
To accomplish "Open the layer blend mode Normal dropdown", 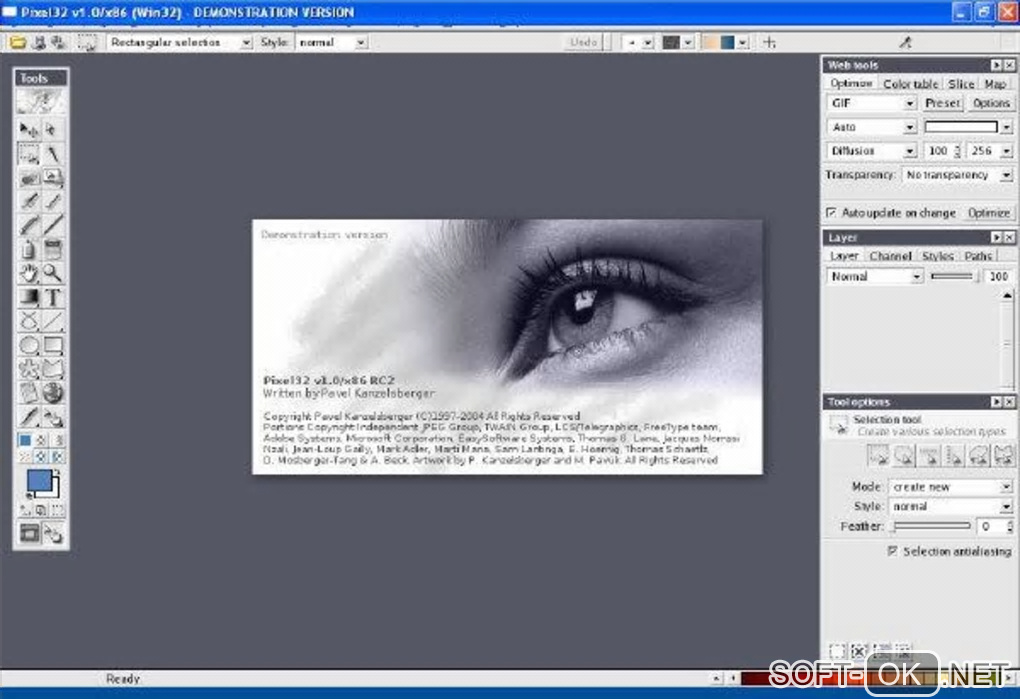I will coord(875,276).
